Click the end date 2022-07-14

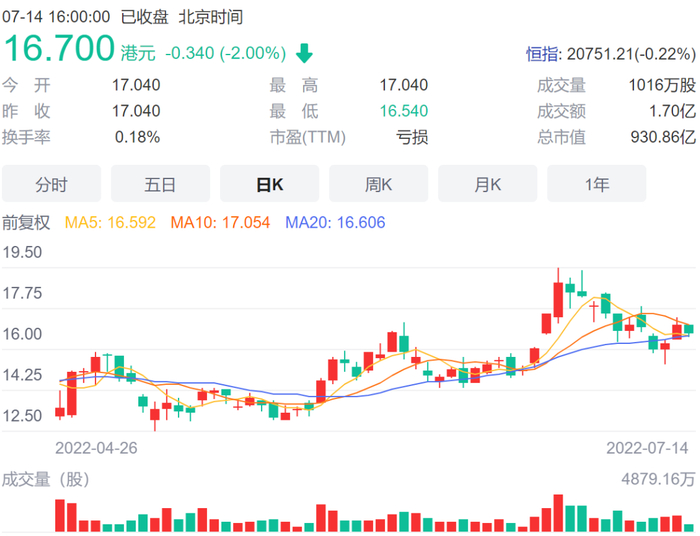(x=647, y=448)
